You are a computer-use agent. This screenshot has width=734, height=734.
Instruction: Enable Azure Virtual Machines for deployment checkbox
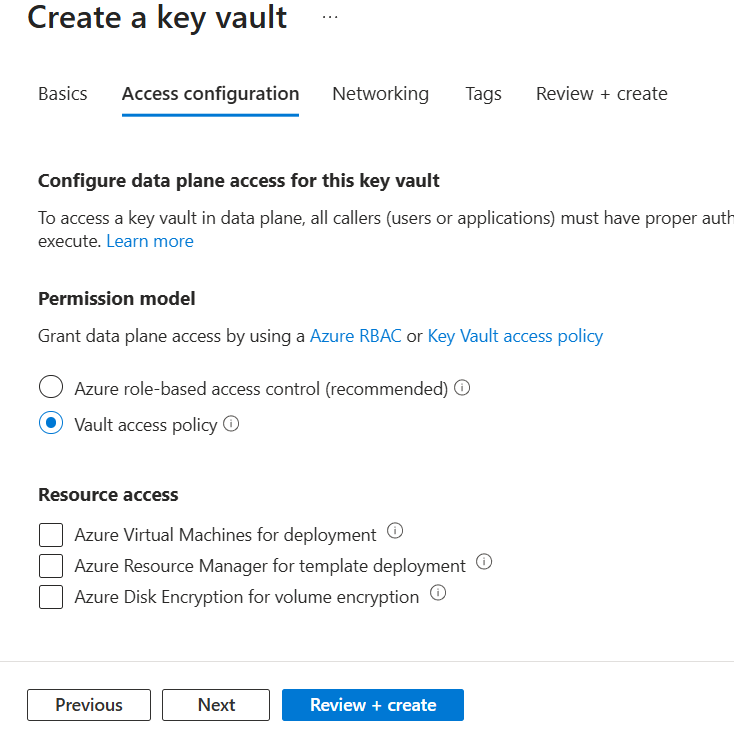[51, 535]
